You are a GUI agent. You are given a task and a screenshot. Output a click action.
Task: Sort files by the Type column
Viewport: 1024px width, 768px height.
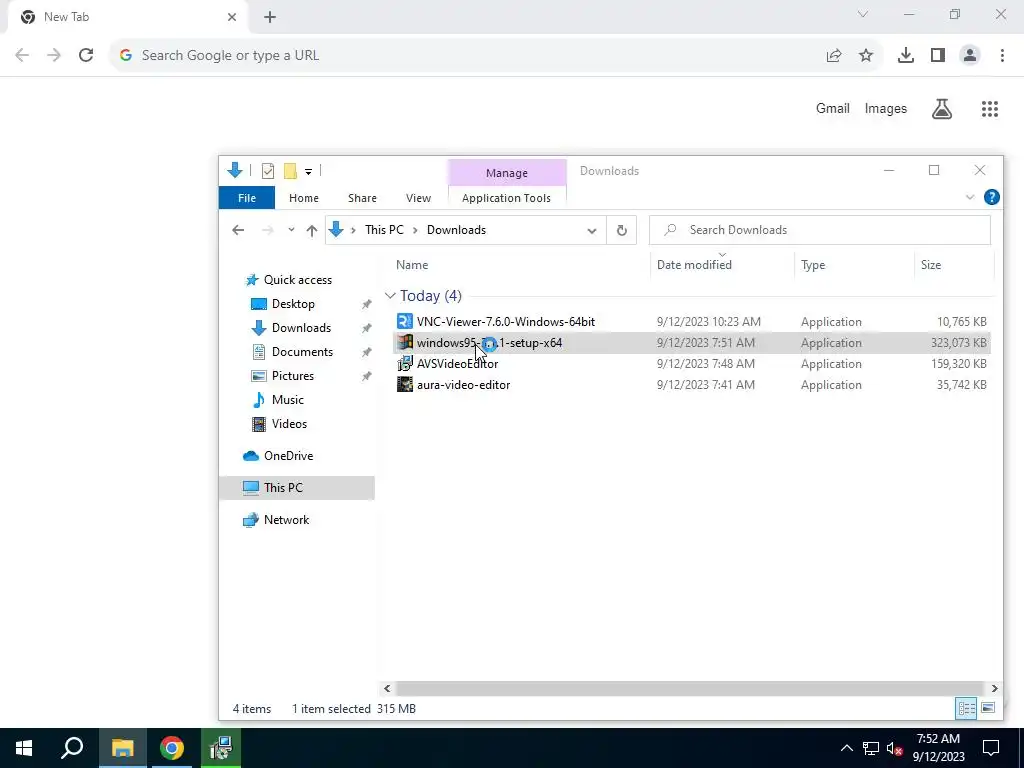click(x=813, y=264)
